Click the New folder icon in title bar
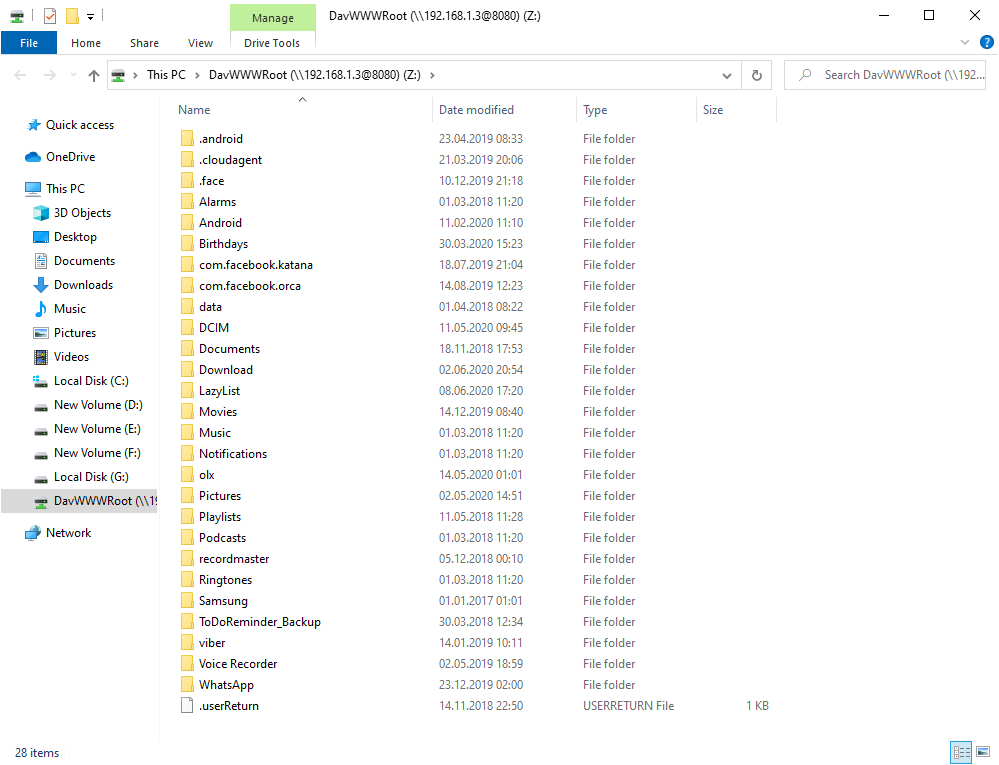The height and width of the screenshot is (765, 999). pos(71,16)
